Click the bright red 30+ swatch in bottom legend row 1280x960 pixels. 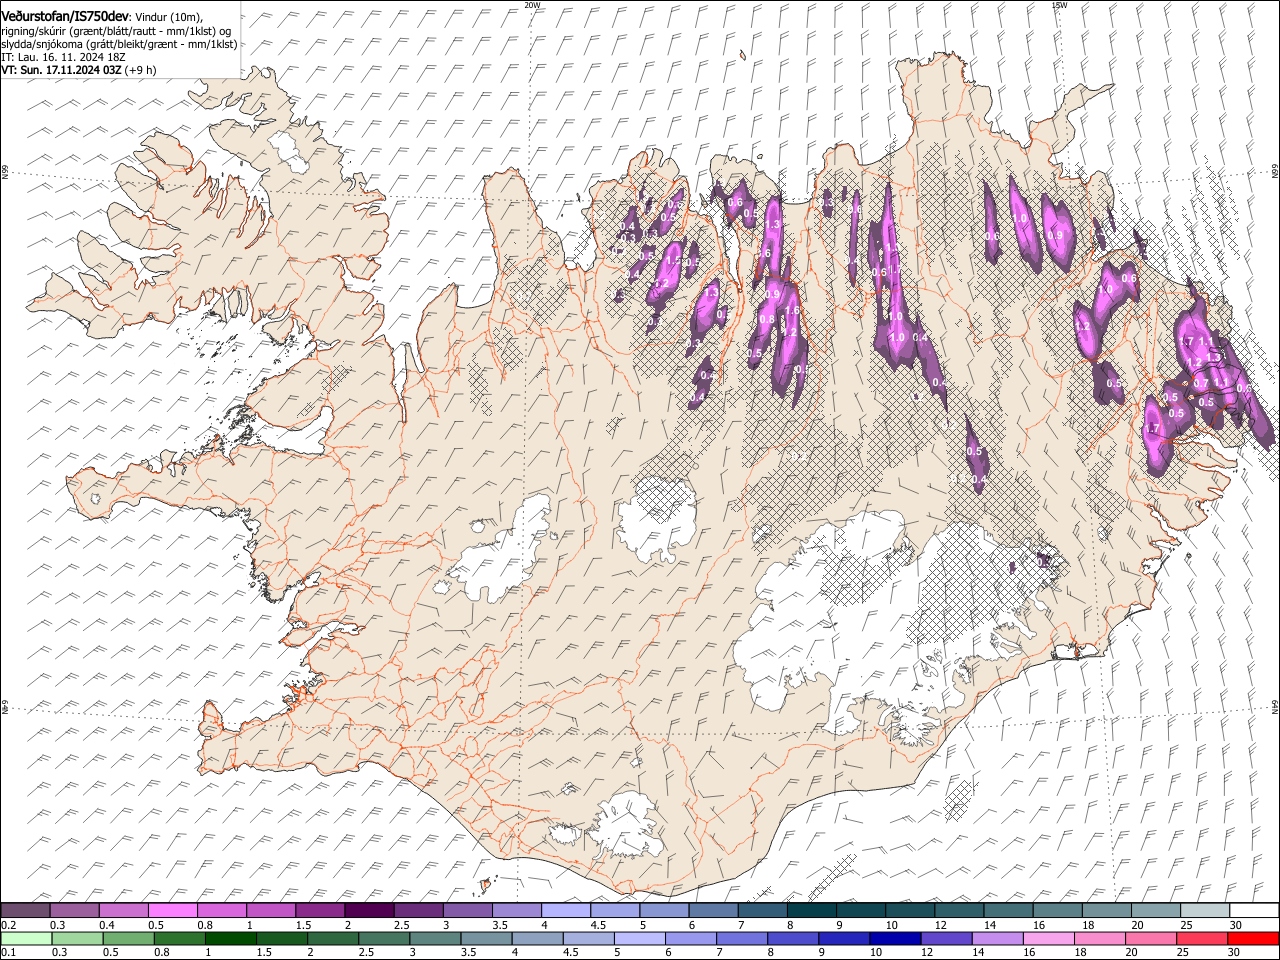coord(1253,938)
